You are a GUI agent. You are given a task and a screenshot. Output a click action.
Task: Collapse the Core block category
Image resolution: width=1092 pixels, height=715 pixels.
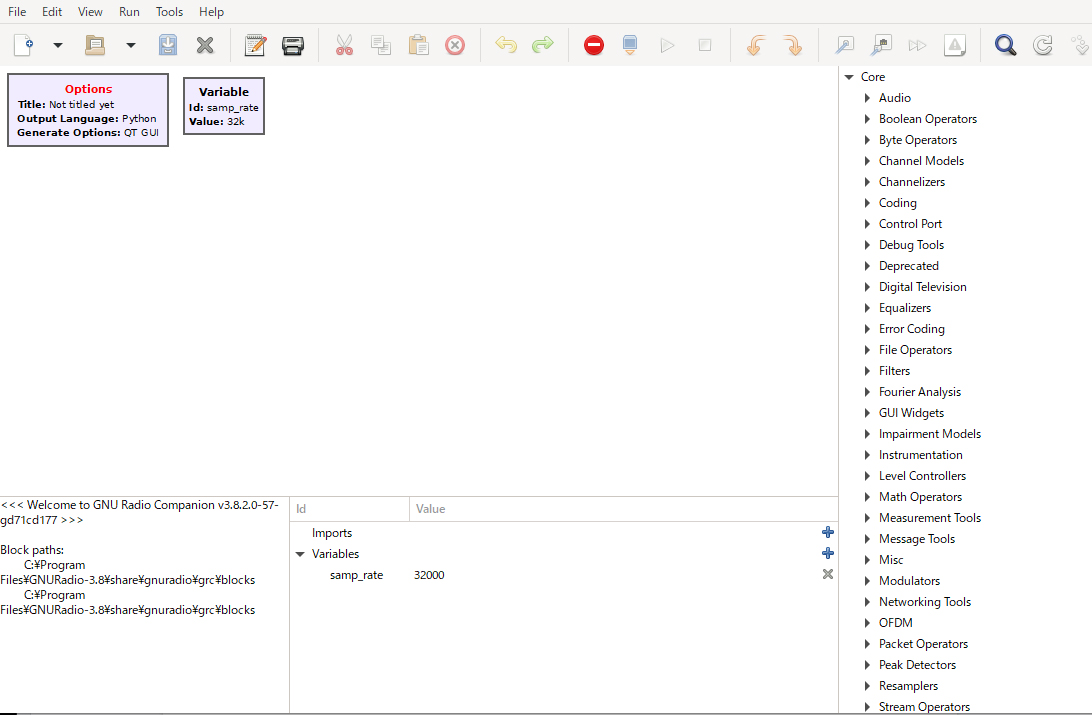tap(849, 77)
